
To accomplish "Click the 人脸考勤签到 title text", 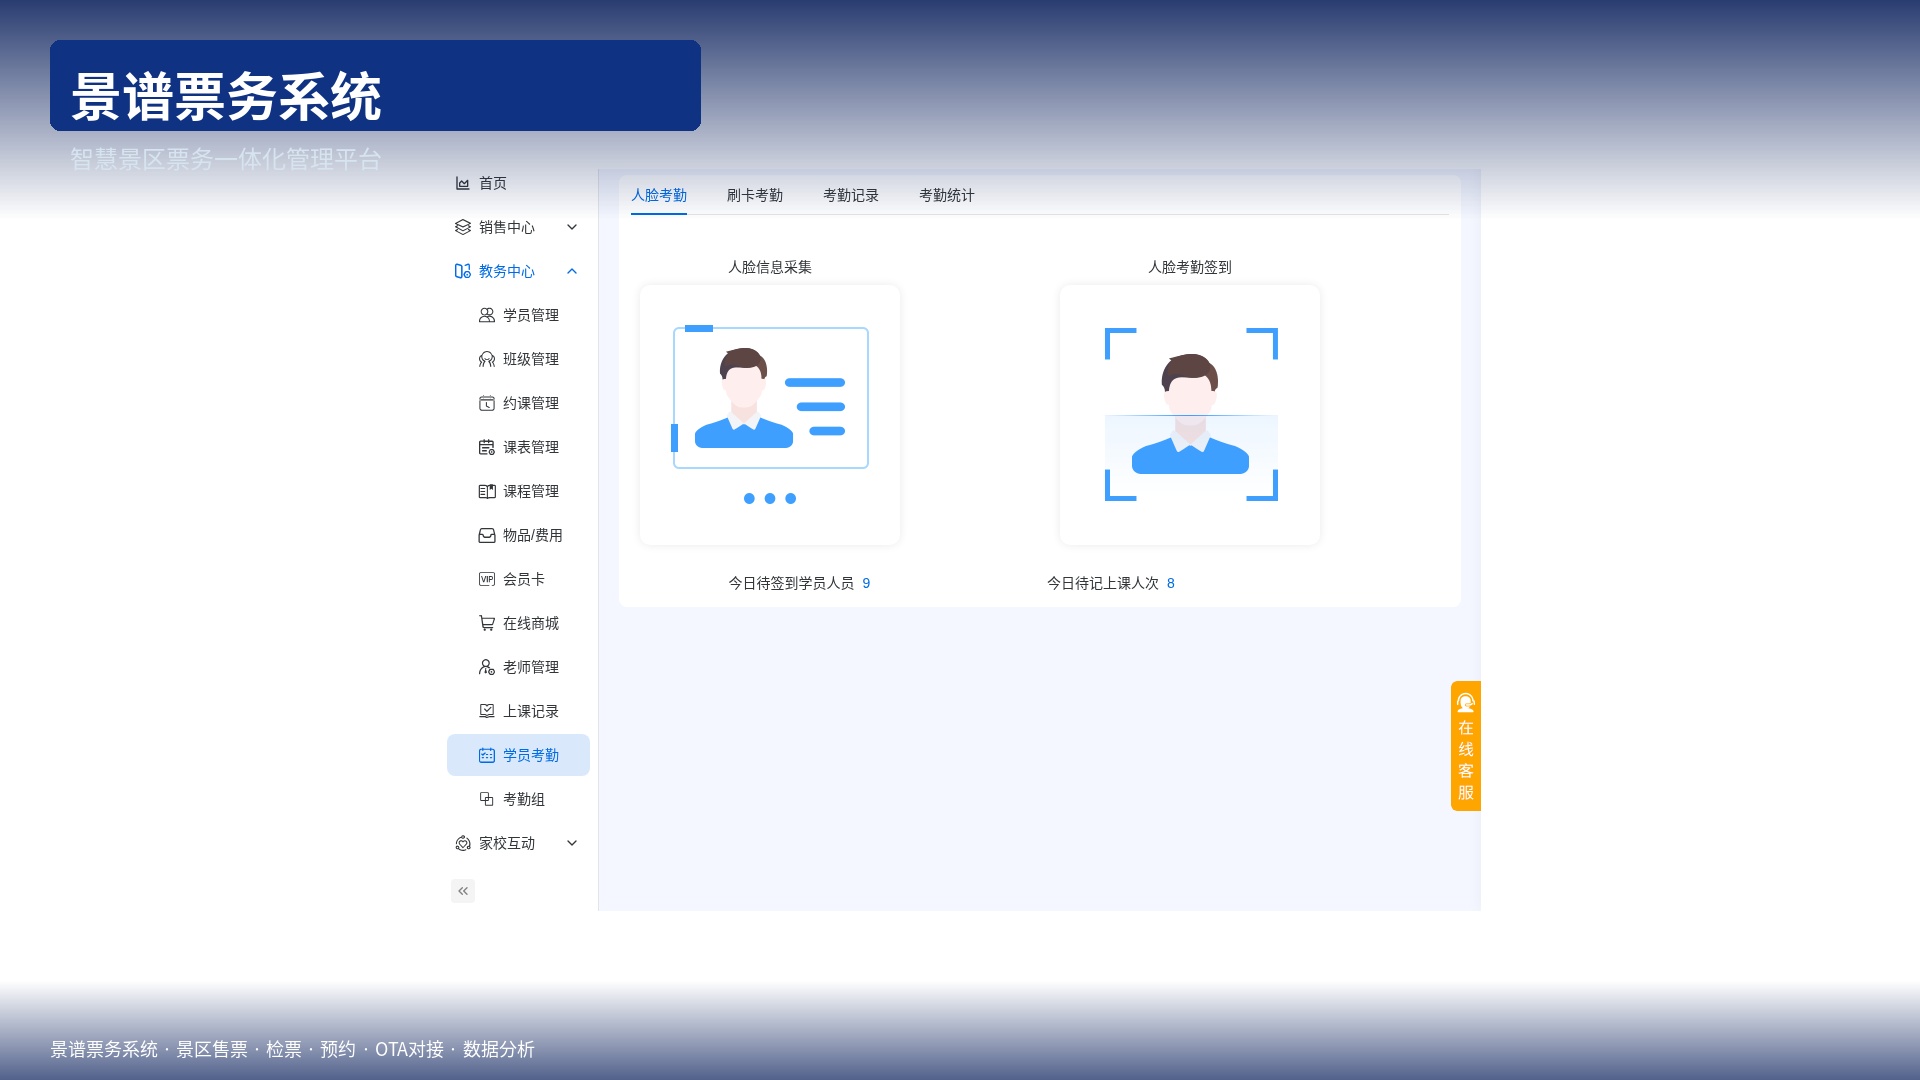I will tap(1190, 267).
